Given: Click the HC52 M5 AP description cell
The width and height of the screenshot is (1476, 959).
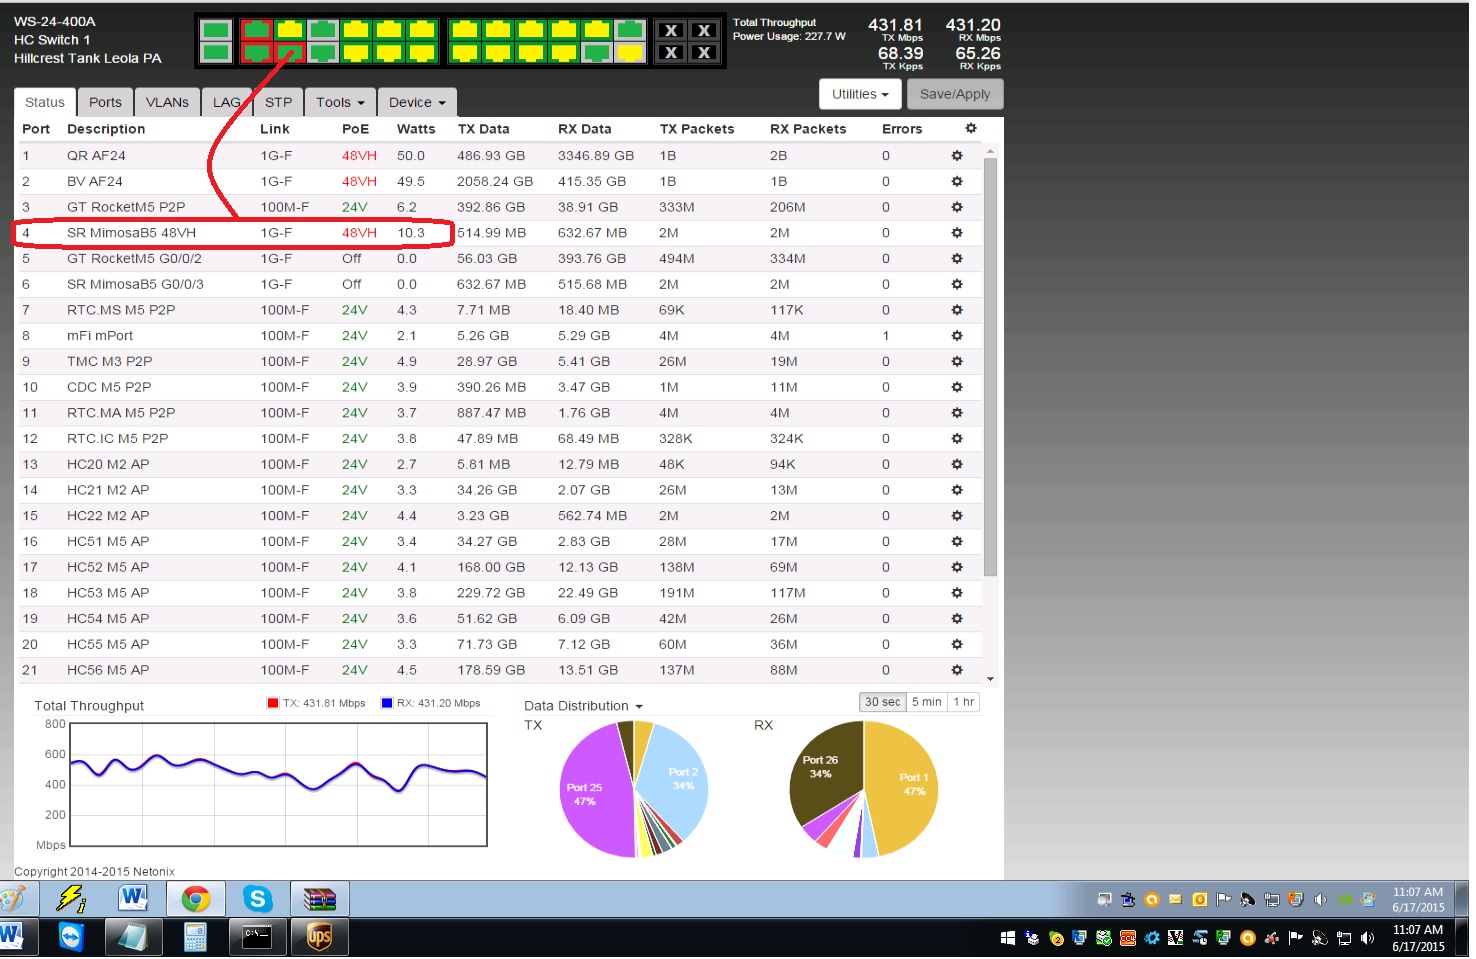Looking at the screenshot, I should 108,568.
